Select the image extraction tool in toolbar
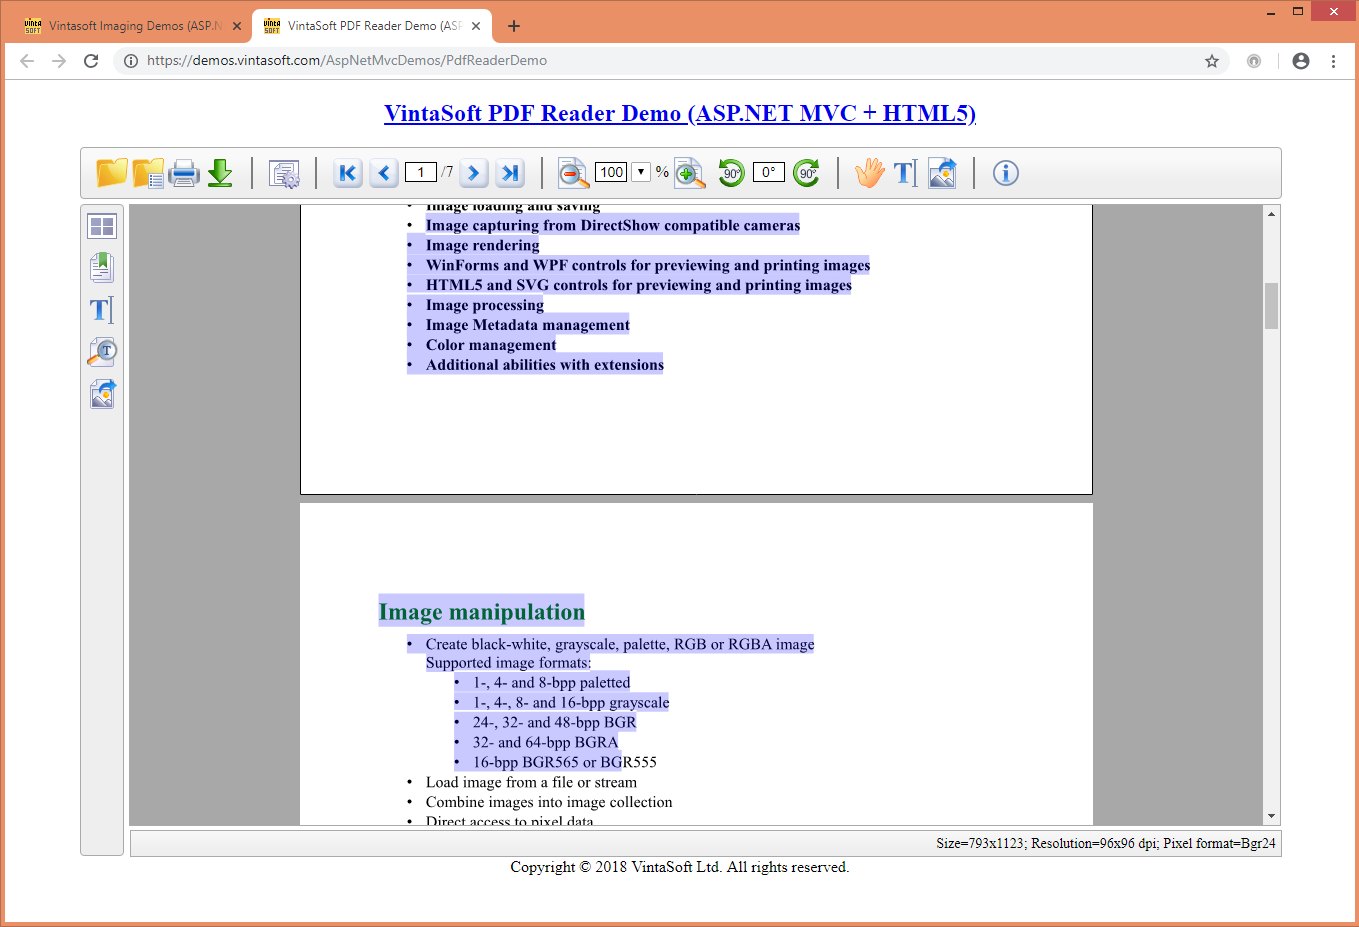The width and height of the screenshot is (1359, 927). [942, 173]
